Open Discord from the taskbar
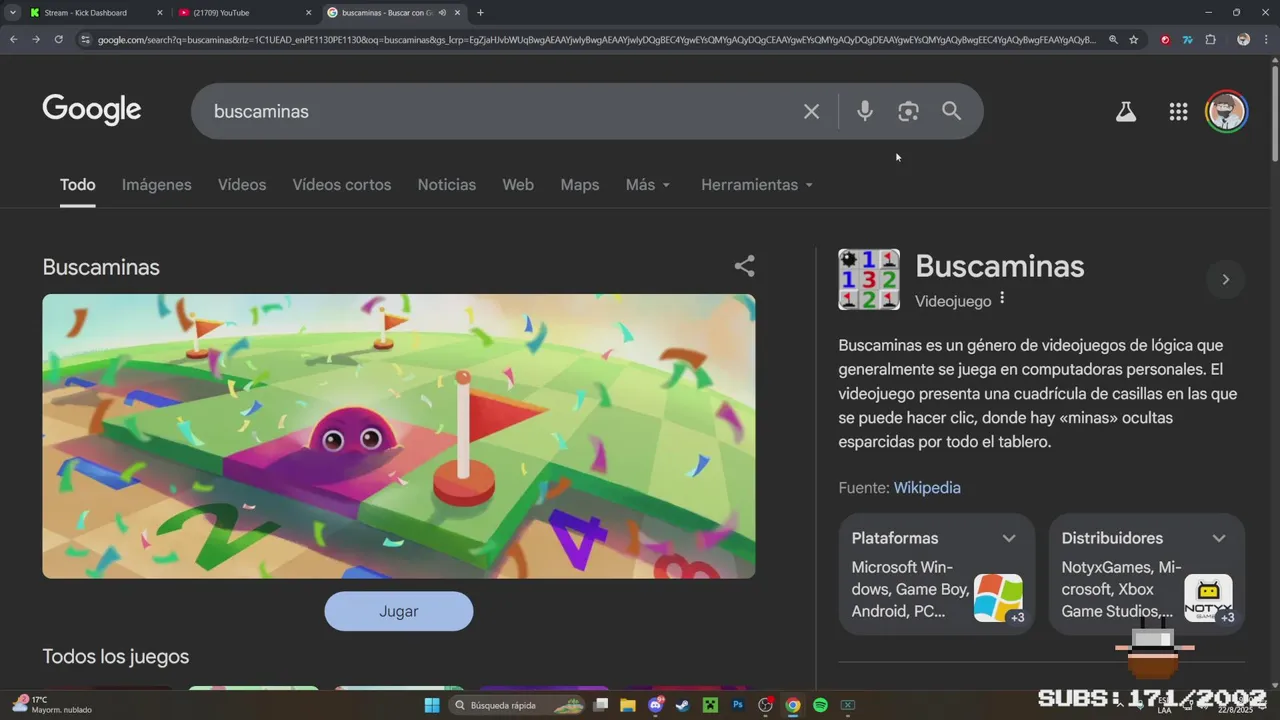Viewport: 1280px width, 720px height. tap(657, 705)
